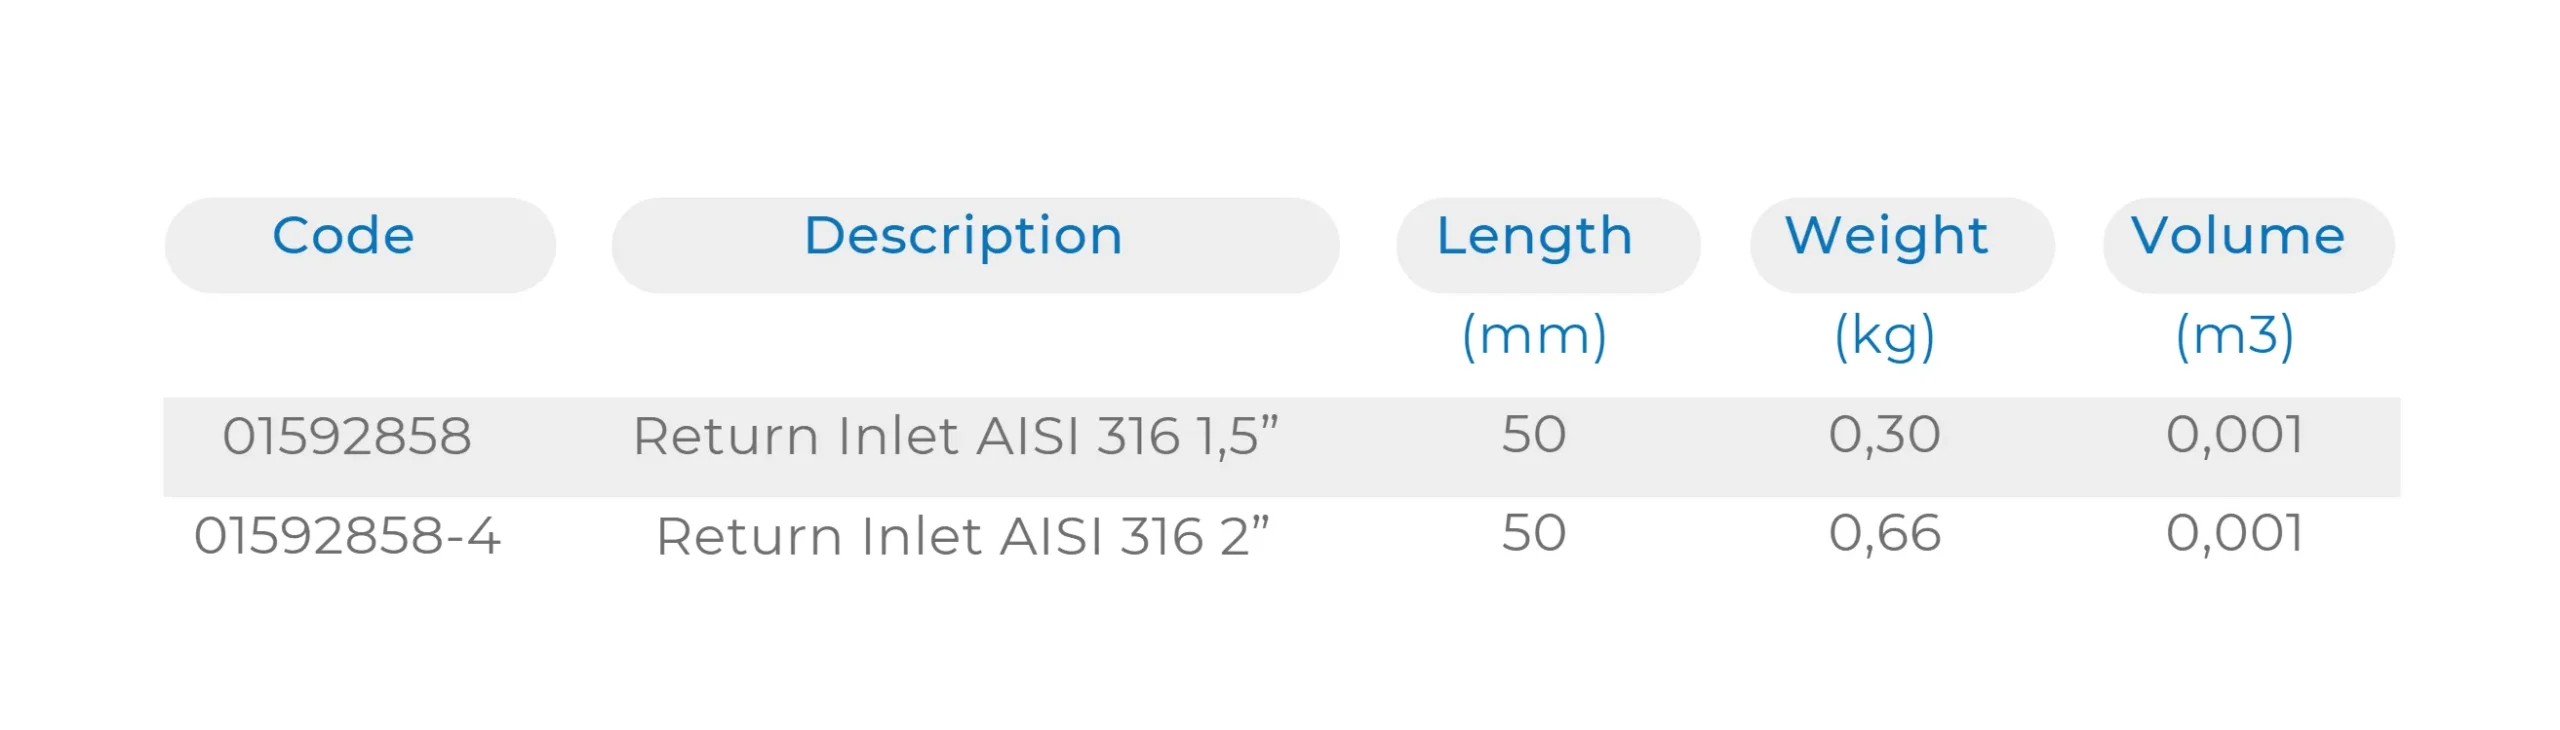Click volume 0,001 in the 1,5" inlet row
The image size is (2560, 730).
pos(2234,435)
